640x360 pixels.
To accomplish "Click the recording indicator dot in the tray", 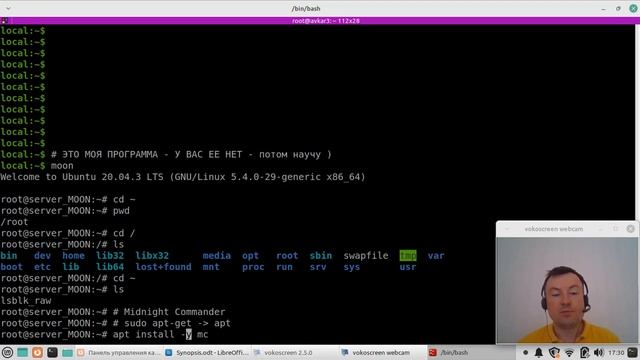I will 525,352.
